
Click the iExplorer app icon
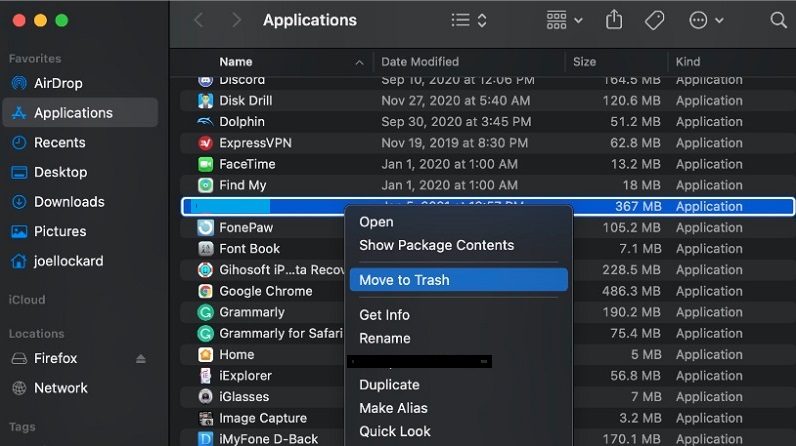click(x=205, y=375)
